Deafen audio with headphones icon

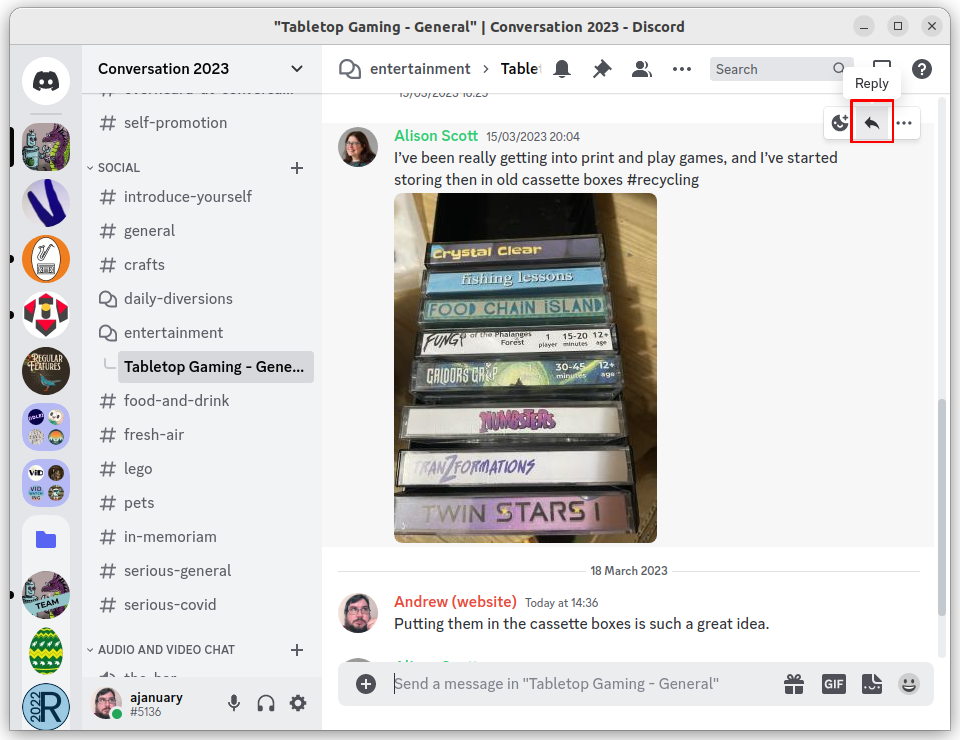[x=266, y=703]
